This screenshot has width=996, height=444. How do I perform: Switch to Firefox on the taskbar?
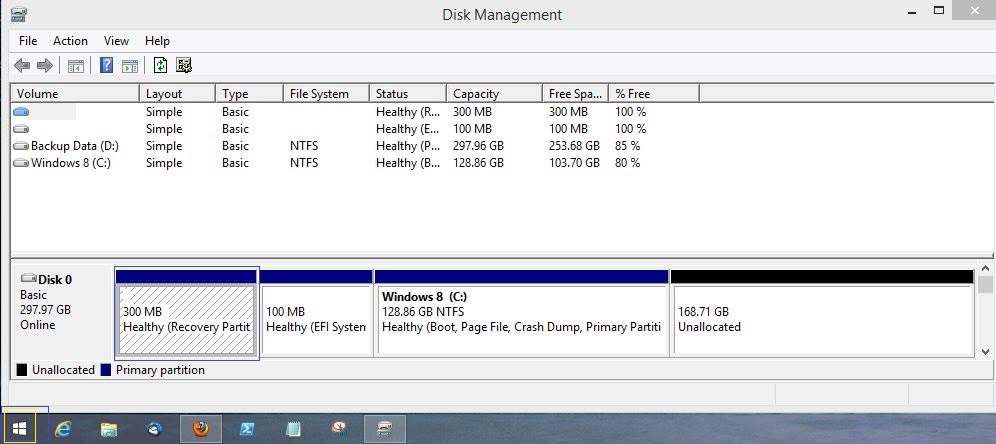(201, 429)
